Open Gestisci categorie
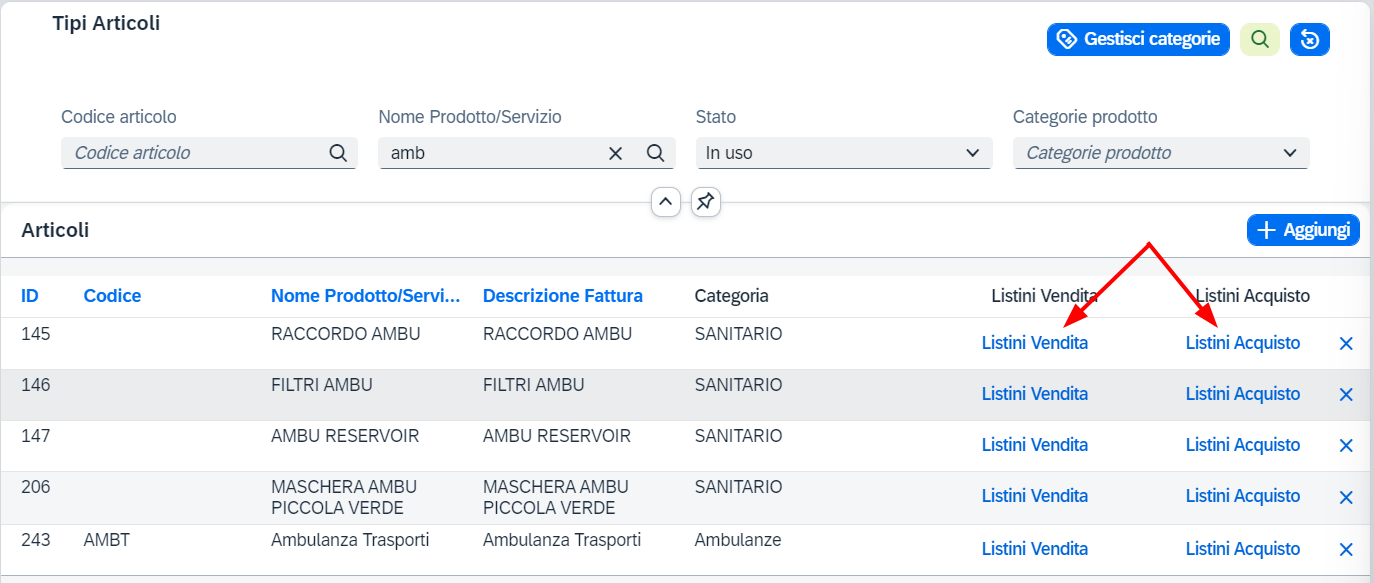This screenshot has width=1374, height=583. [1138, 39]
